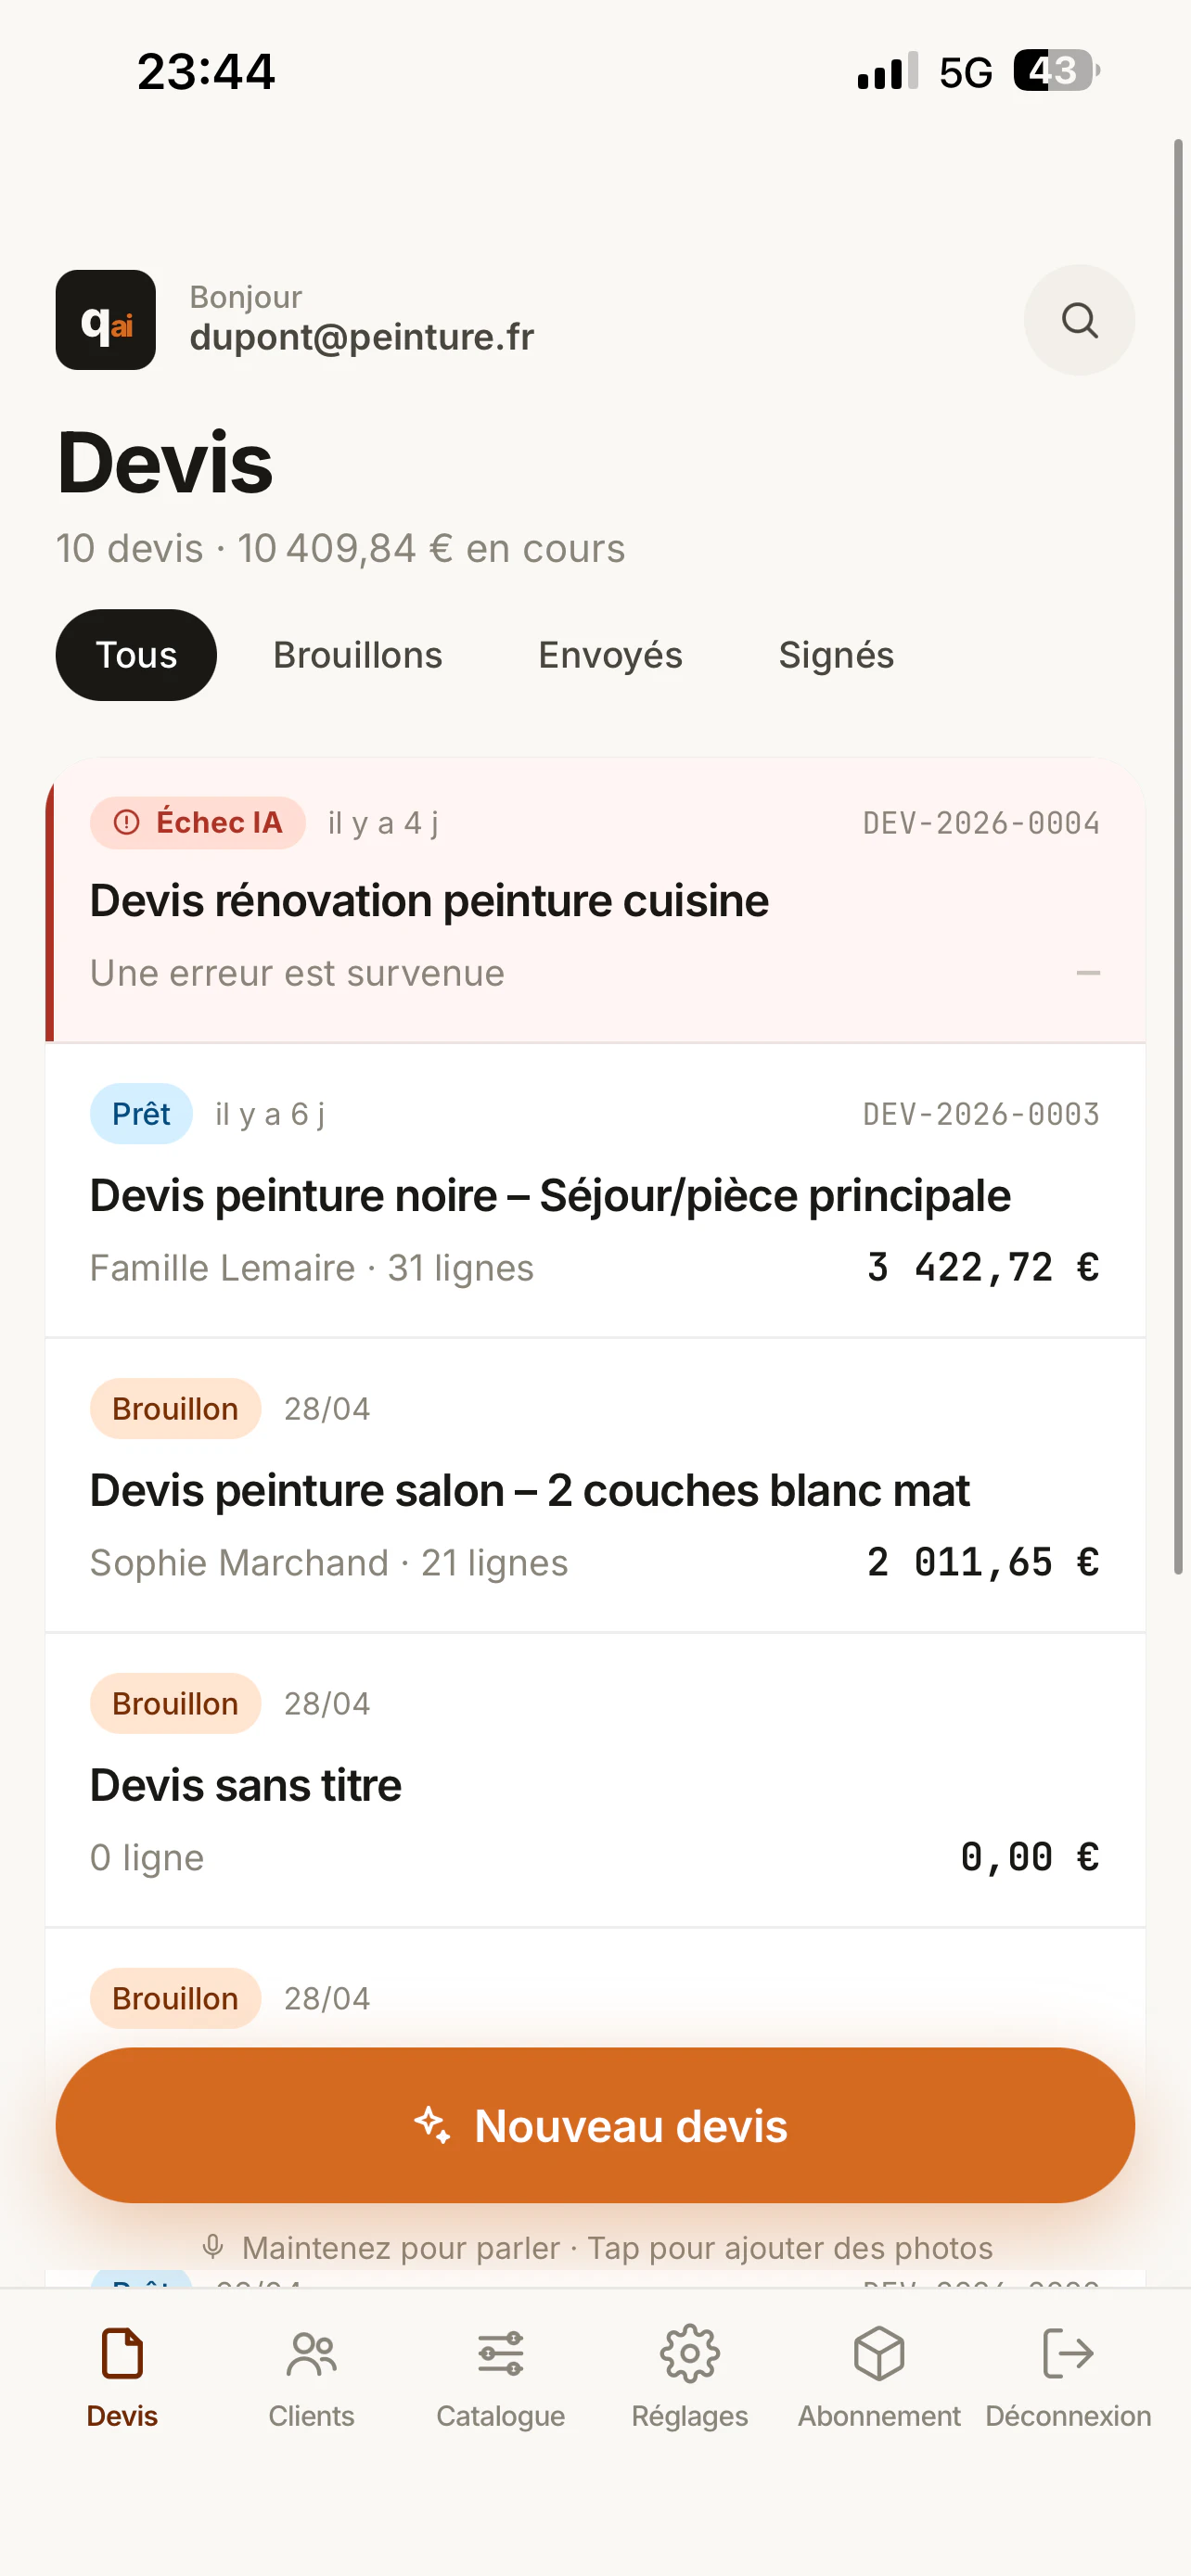Open Devis rénovation peinture cuisine
The image size is (1191, 2576).
point(595,900)
